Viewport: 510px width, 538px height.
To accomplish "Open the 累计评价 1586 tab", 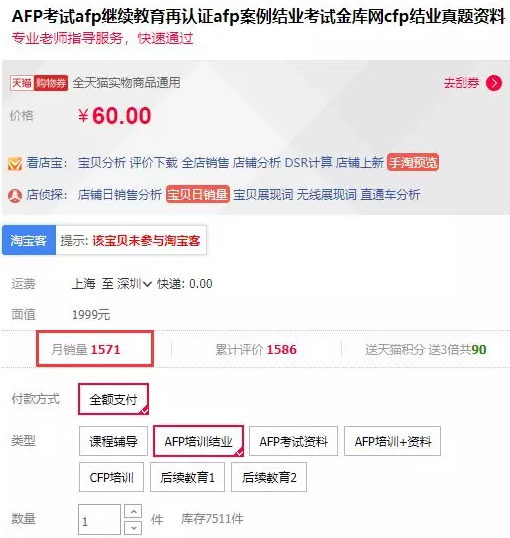I will pos(256,349).
